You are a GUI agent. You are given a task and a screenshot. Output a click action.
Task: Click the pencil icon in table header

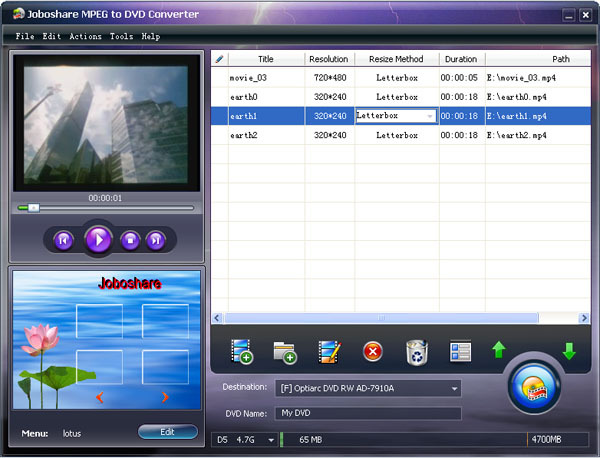[x=219, y=59]
